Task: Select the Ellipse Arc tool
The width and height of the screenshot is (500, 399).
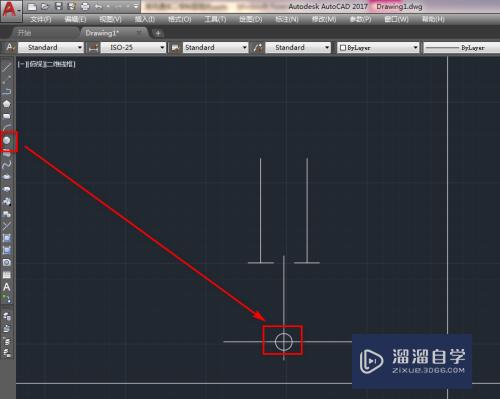Action: pos(7,189)
